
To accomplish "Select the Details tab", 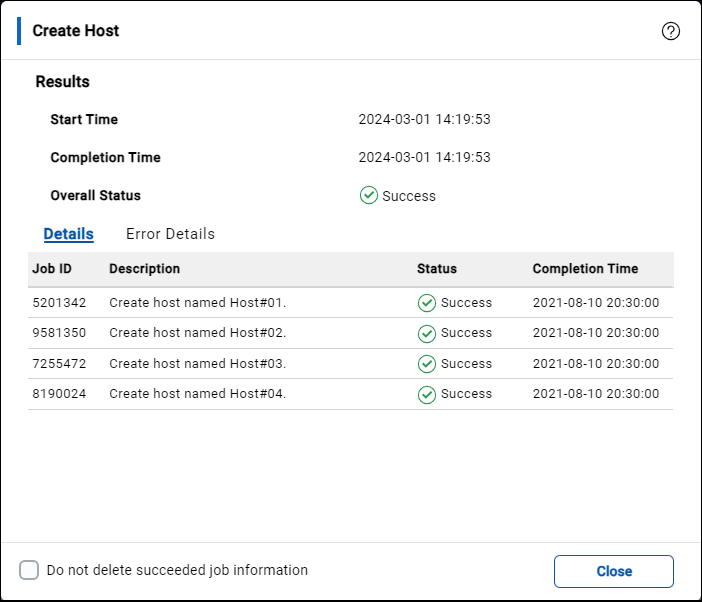I will pyautogui.click(x=68, y=234).
